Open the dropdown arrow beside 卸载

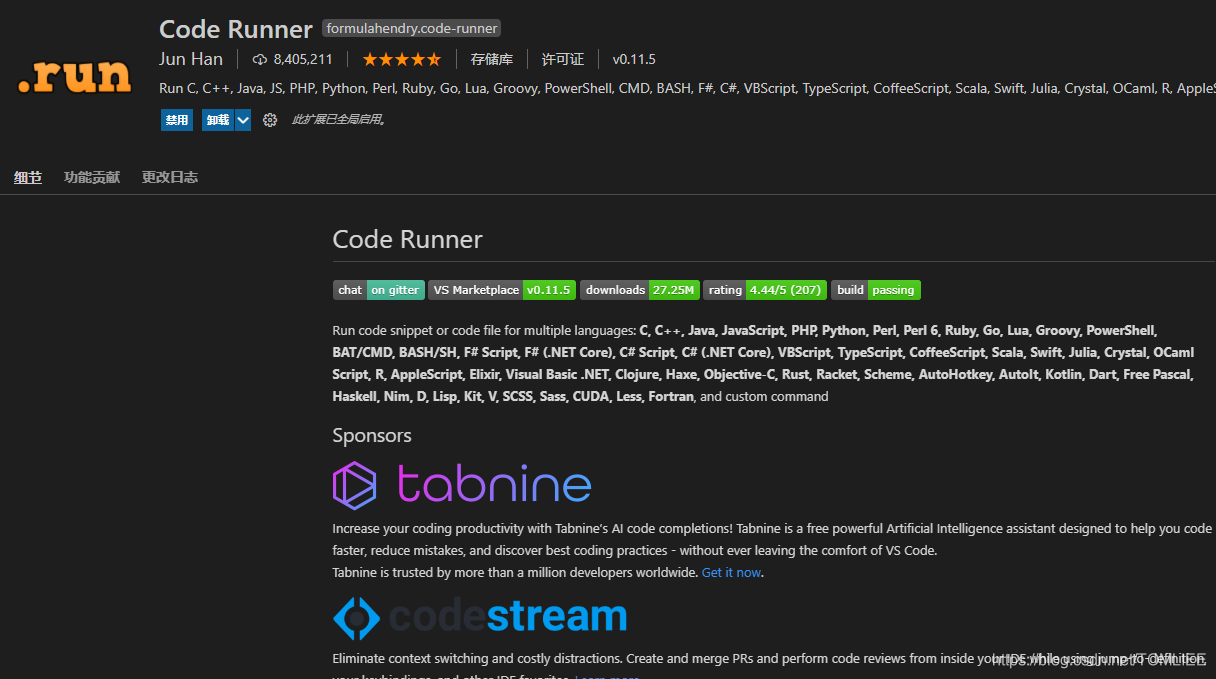[x=243, y=120]
